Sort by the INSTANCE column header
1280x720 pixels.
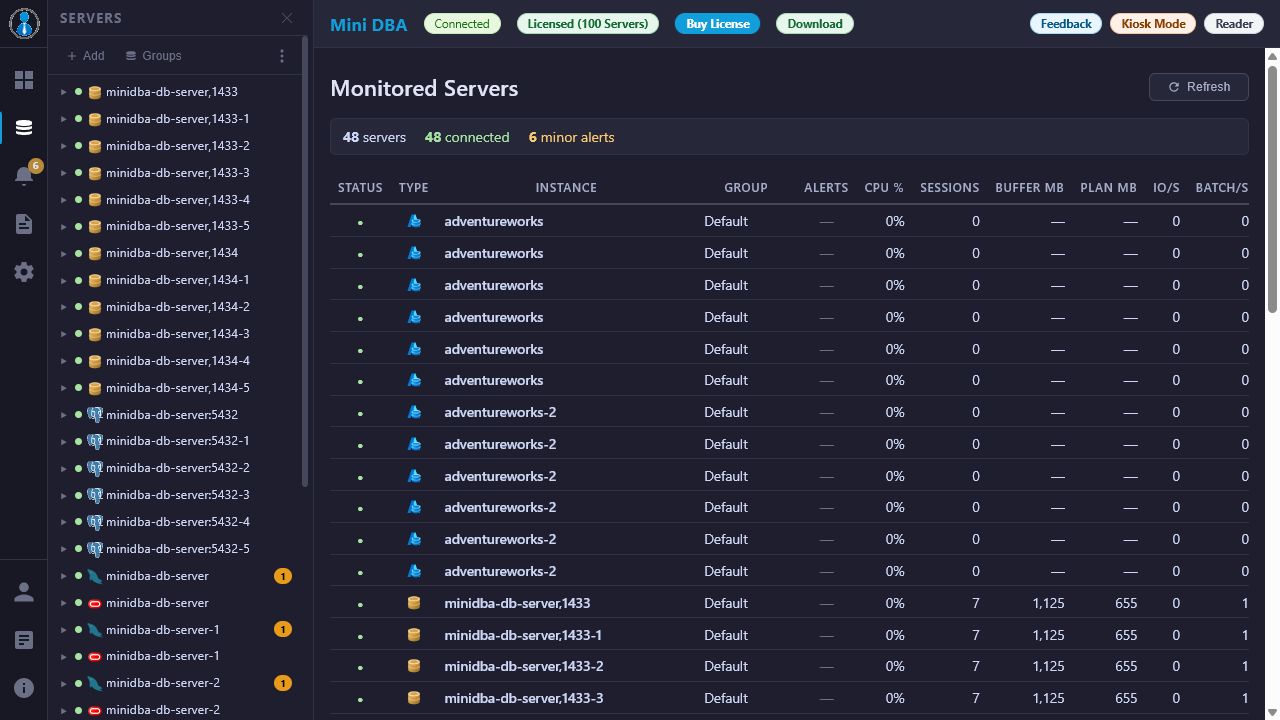click(566, 188)
